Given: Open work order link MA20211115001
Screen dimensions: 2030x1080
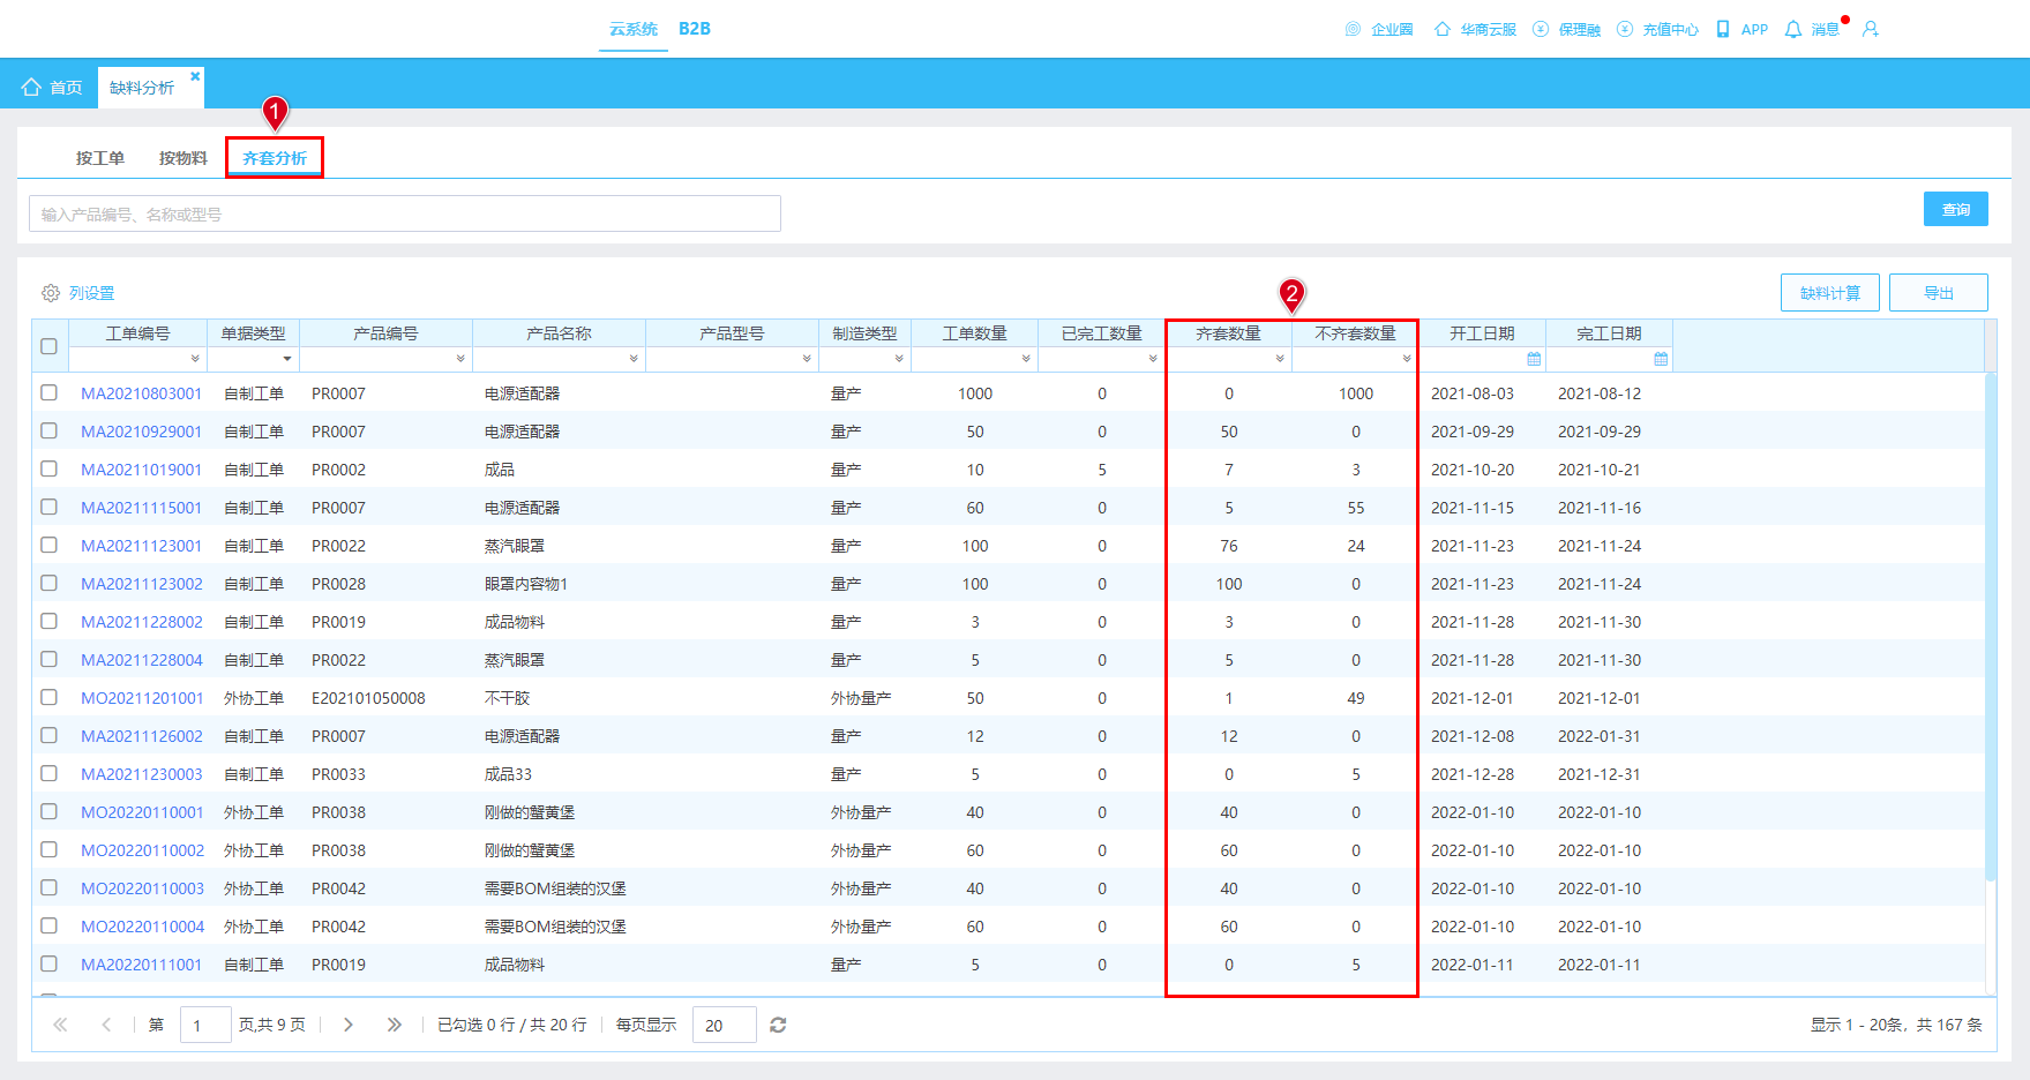Looking at the screenshot, I should pos(141,507).
